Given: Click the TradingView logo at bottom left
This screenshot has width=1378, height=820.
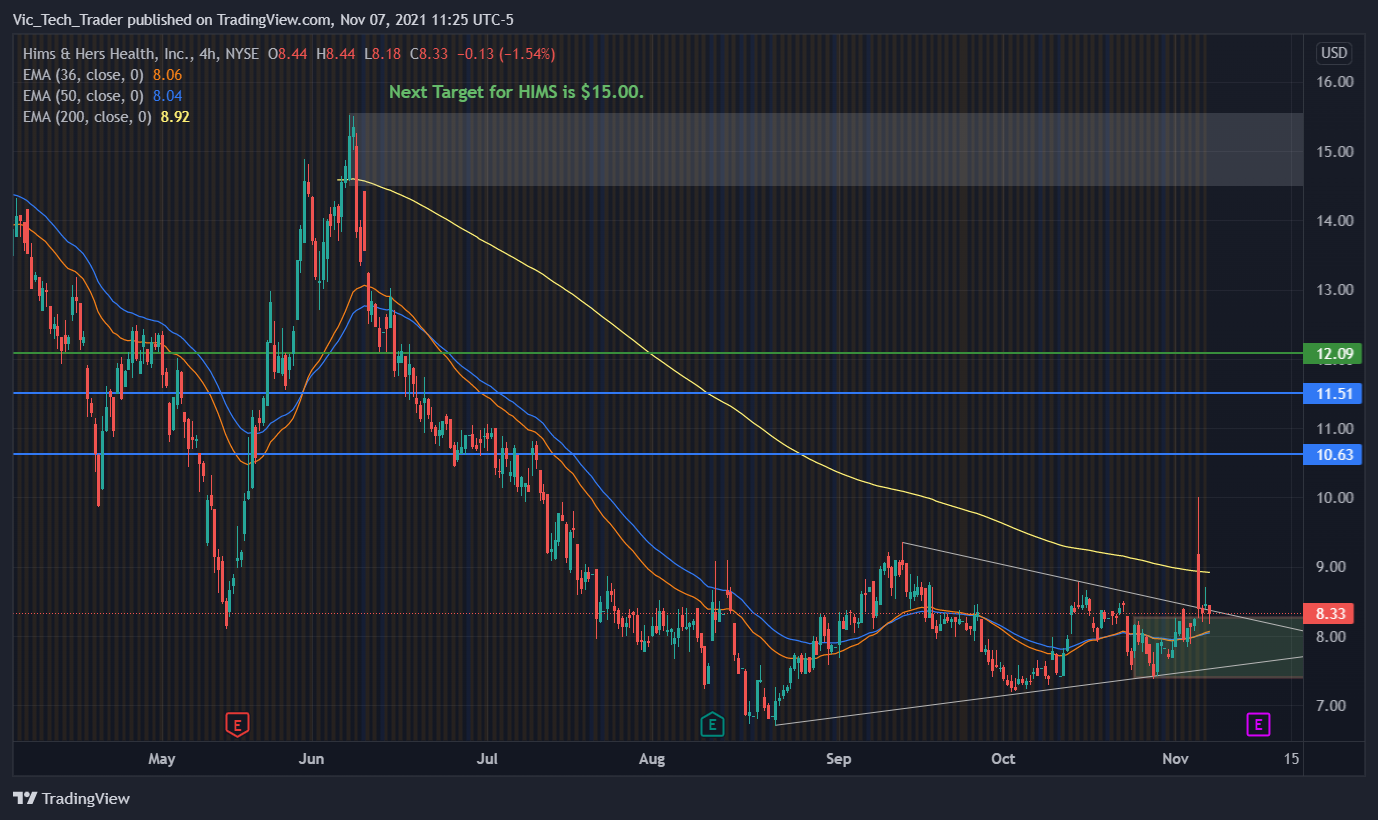Looking at the screenshot, I should click(71, 799).
